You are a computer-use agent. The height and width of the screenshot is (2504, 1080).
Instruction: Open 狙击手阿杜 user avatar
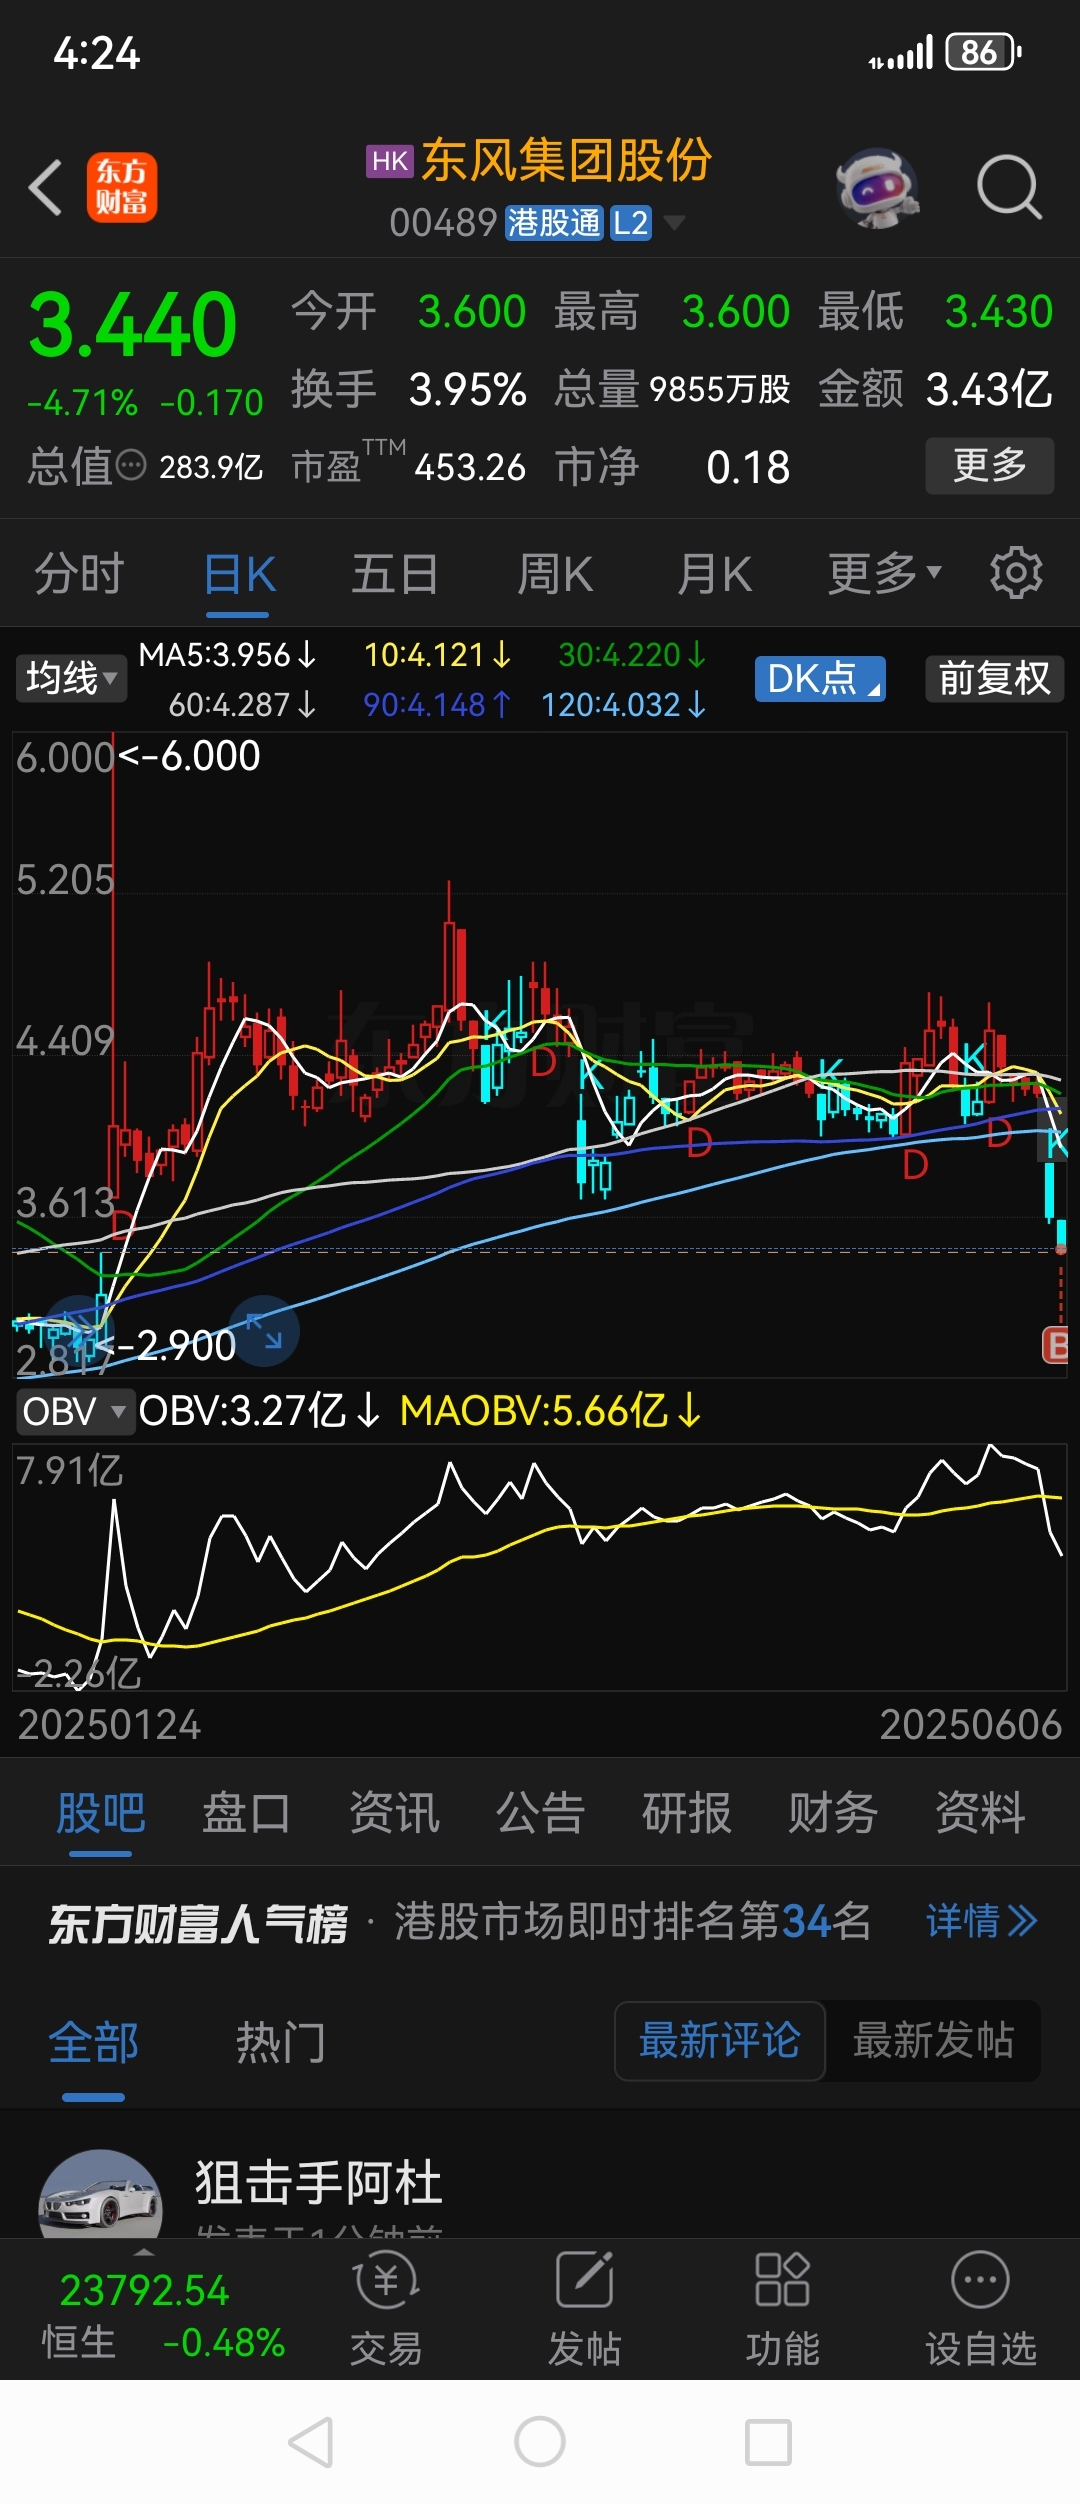coord(100,2196)
